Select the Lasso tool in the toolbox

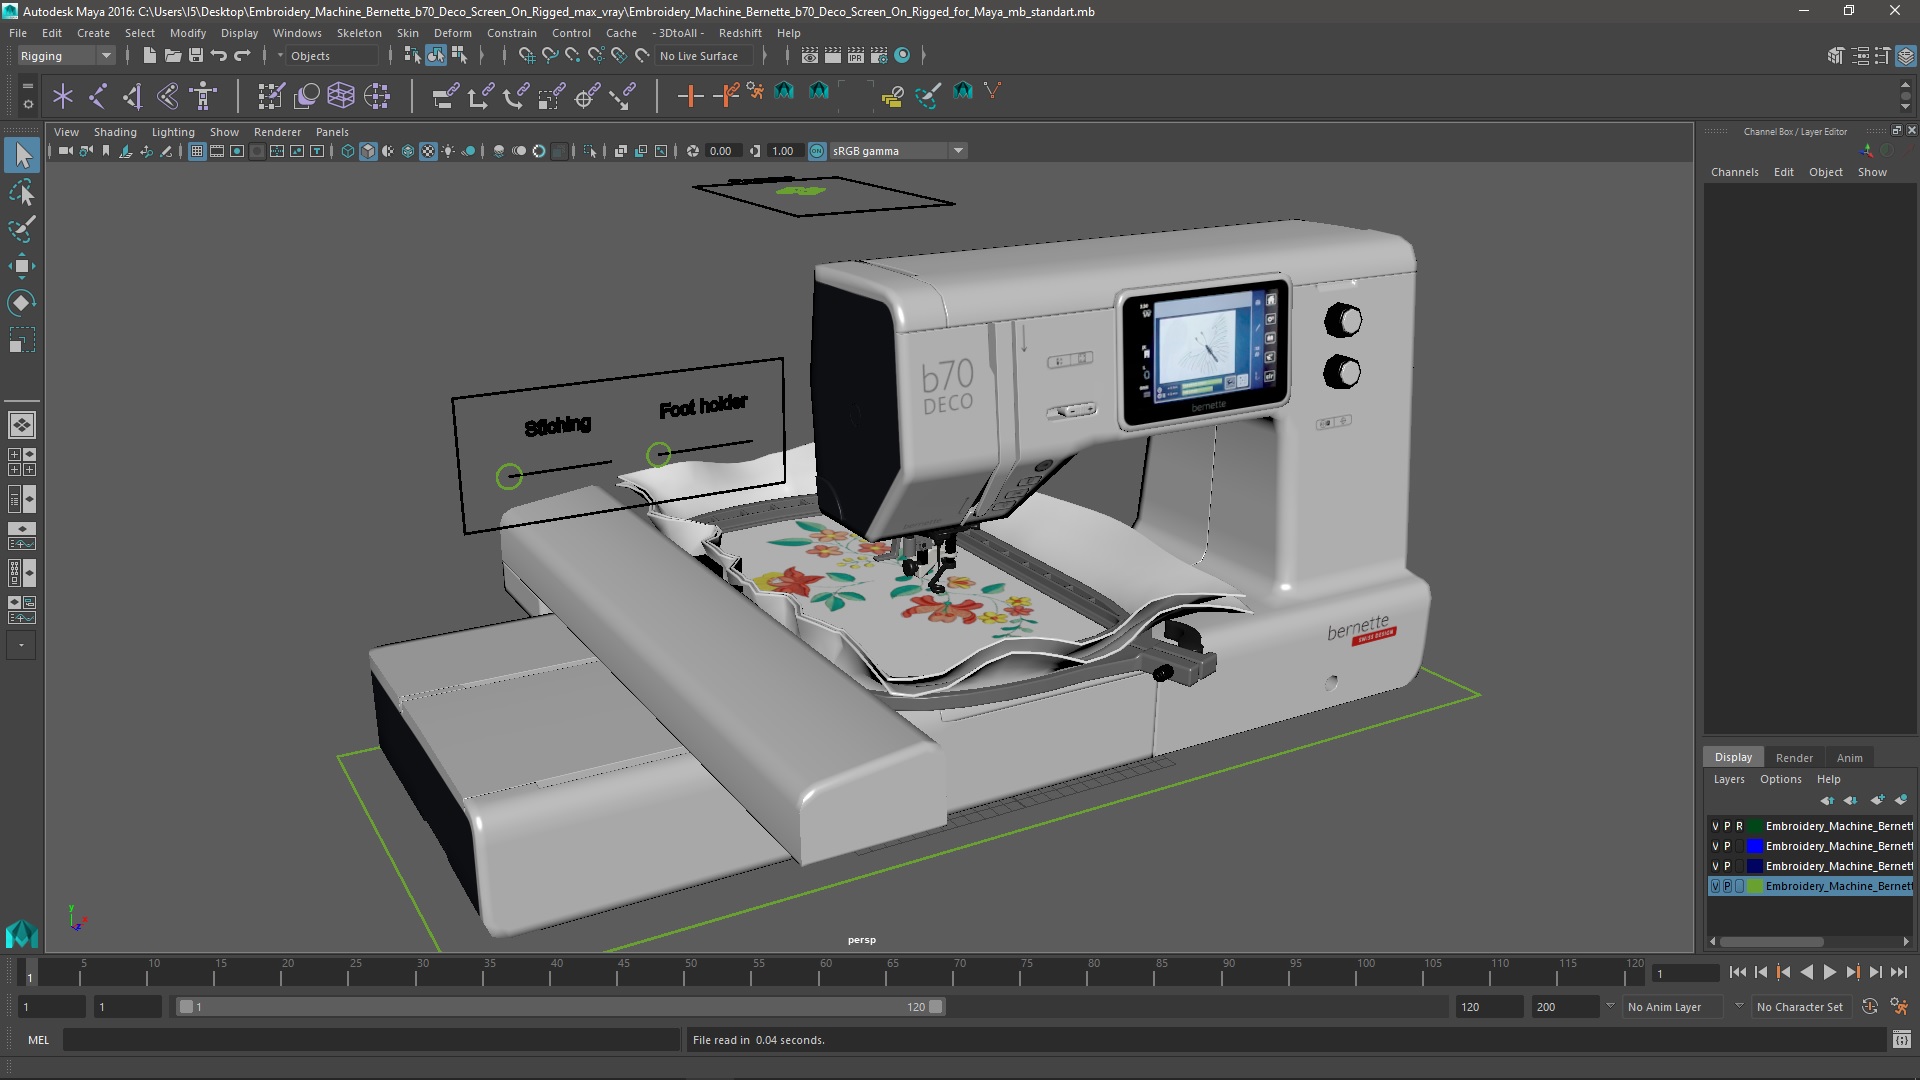(x=22, y=192)
